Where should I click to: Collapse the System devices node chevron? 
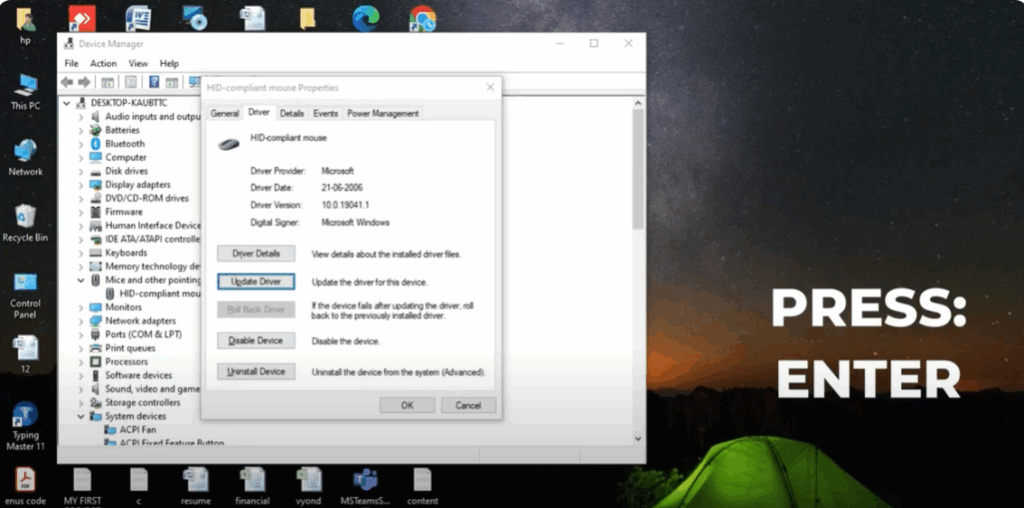coord(81,416)
